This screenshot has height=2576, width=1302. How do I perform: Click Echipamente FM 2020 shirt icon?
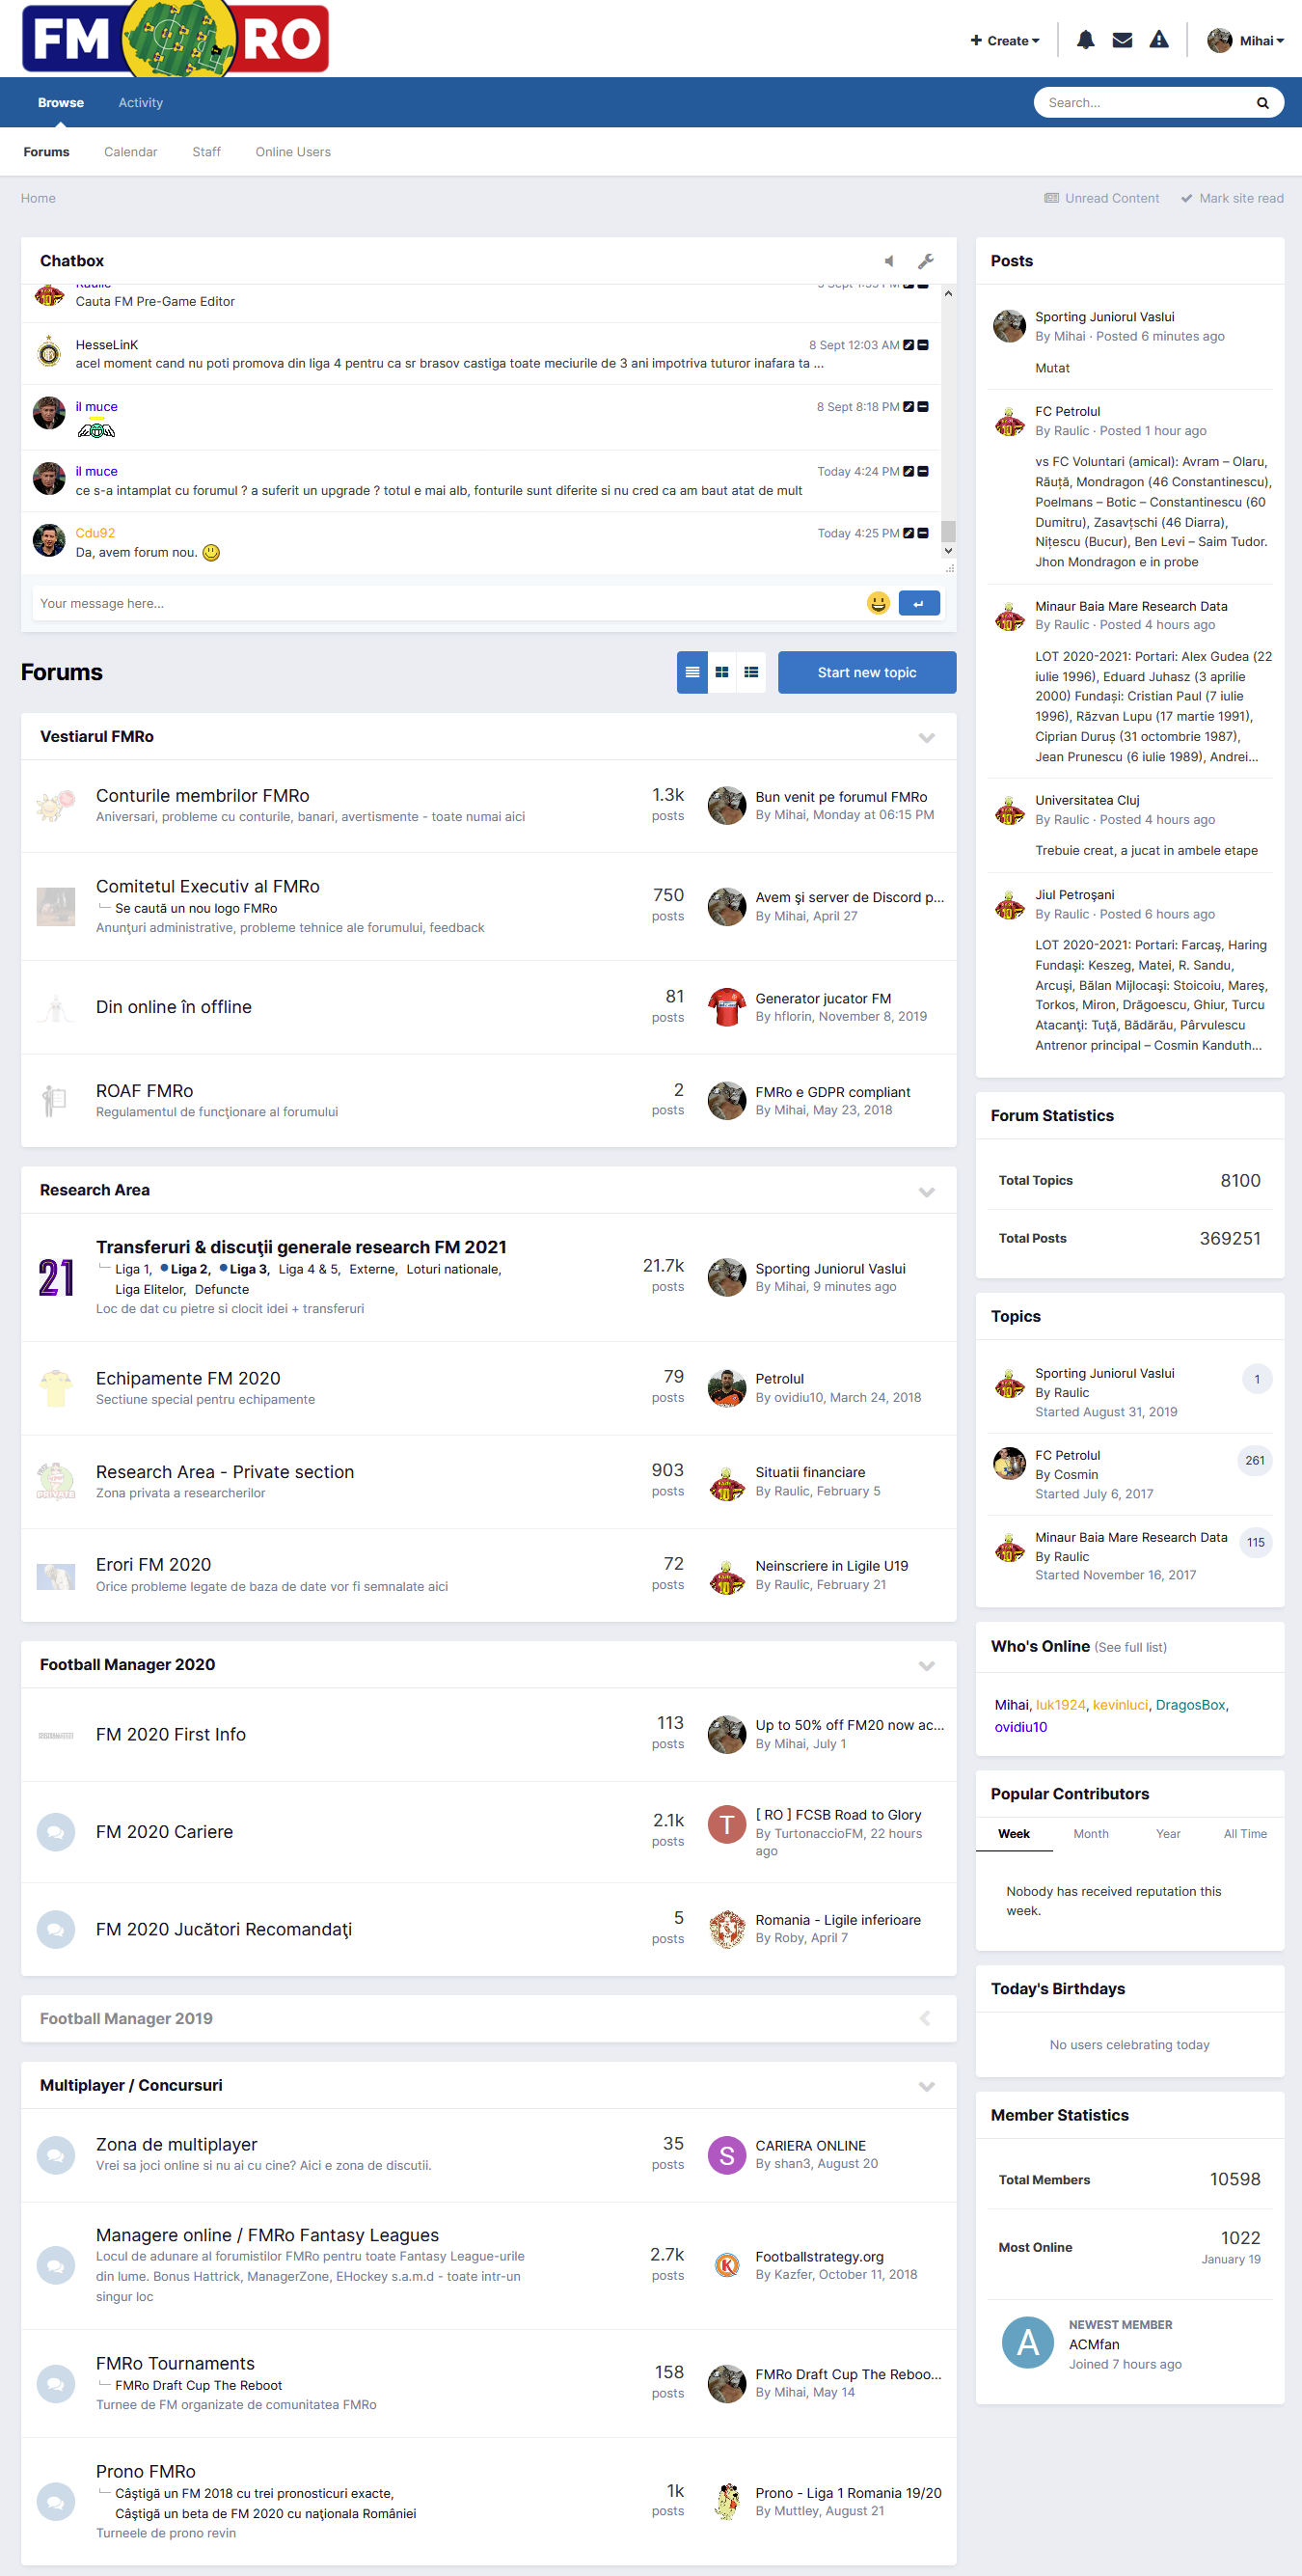pos(56,1388)
